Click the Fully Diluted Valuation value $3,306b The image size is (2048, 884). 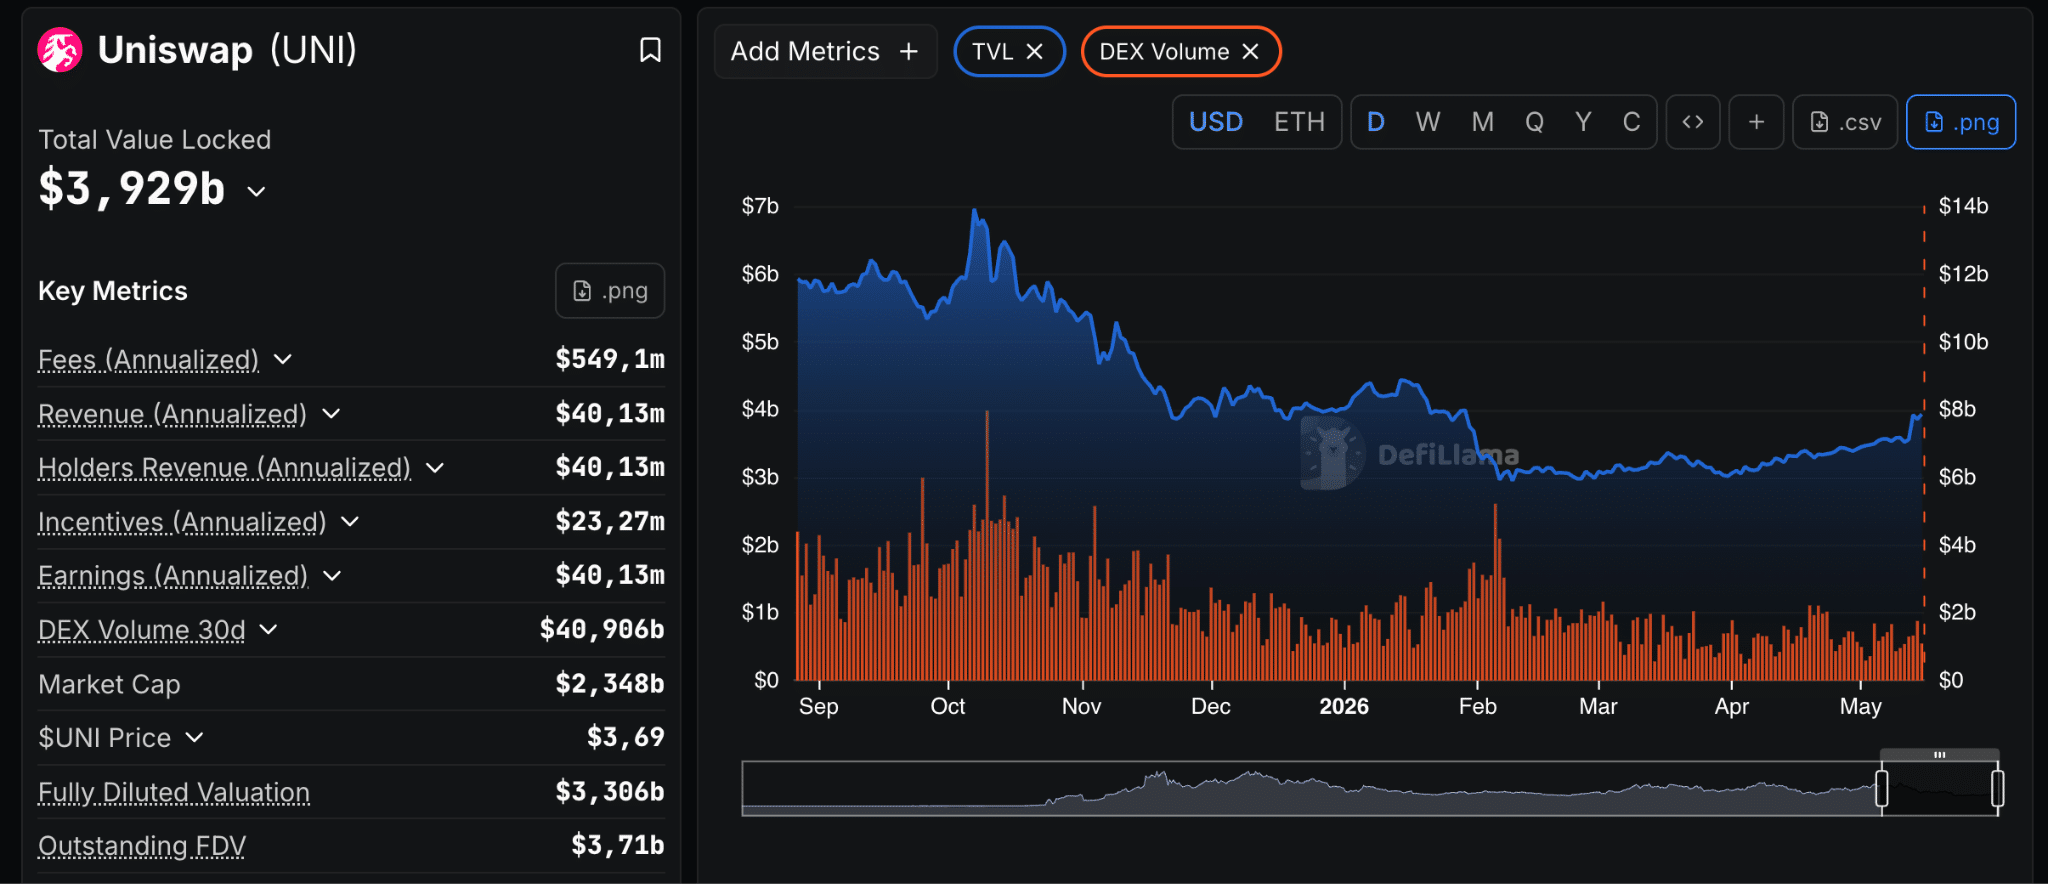pyautogui.click(x=610, y=792)
